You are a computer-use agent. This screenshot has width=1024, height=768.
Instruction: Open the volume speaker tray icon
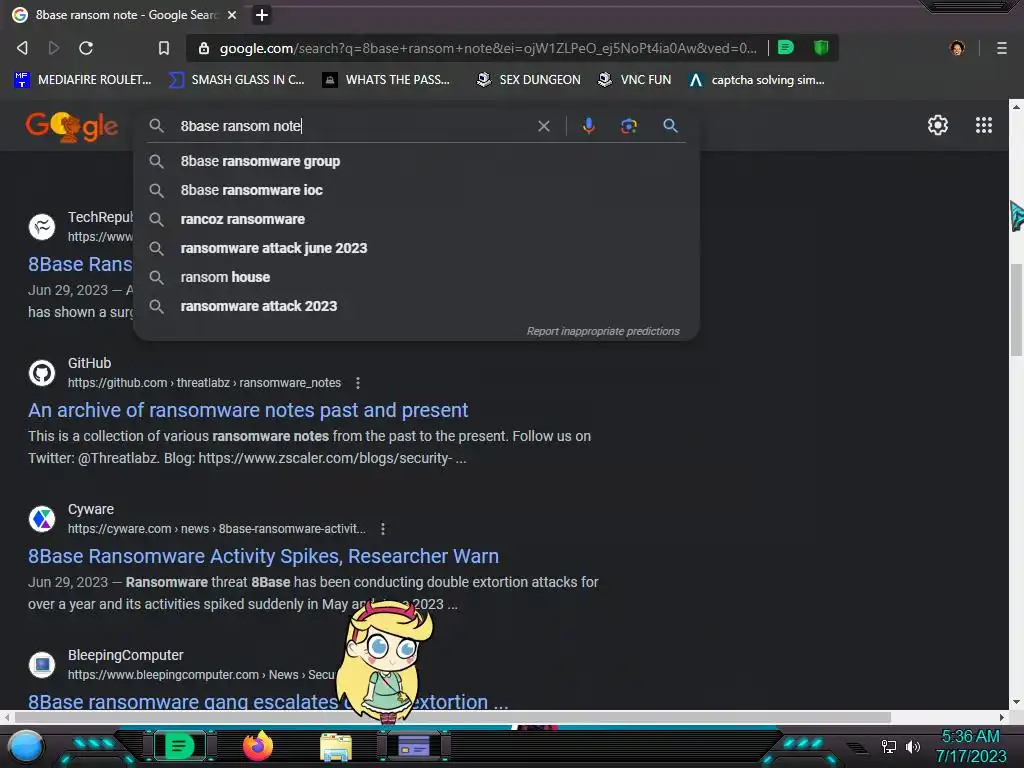click(x=912, y=746)
